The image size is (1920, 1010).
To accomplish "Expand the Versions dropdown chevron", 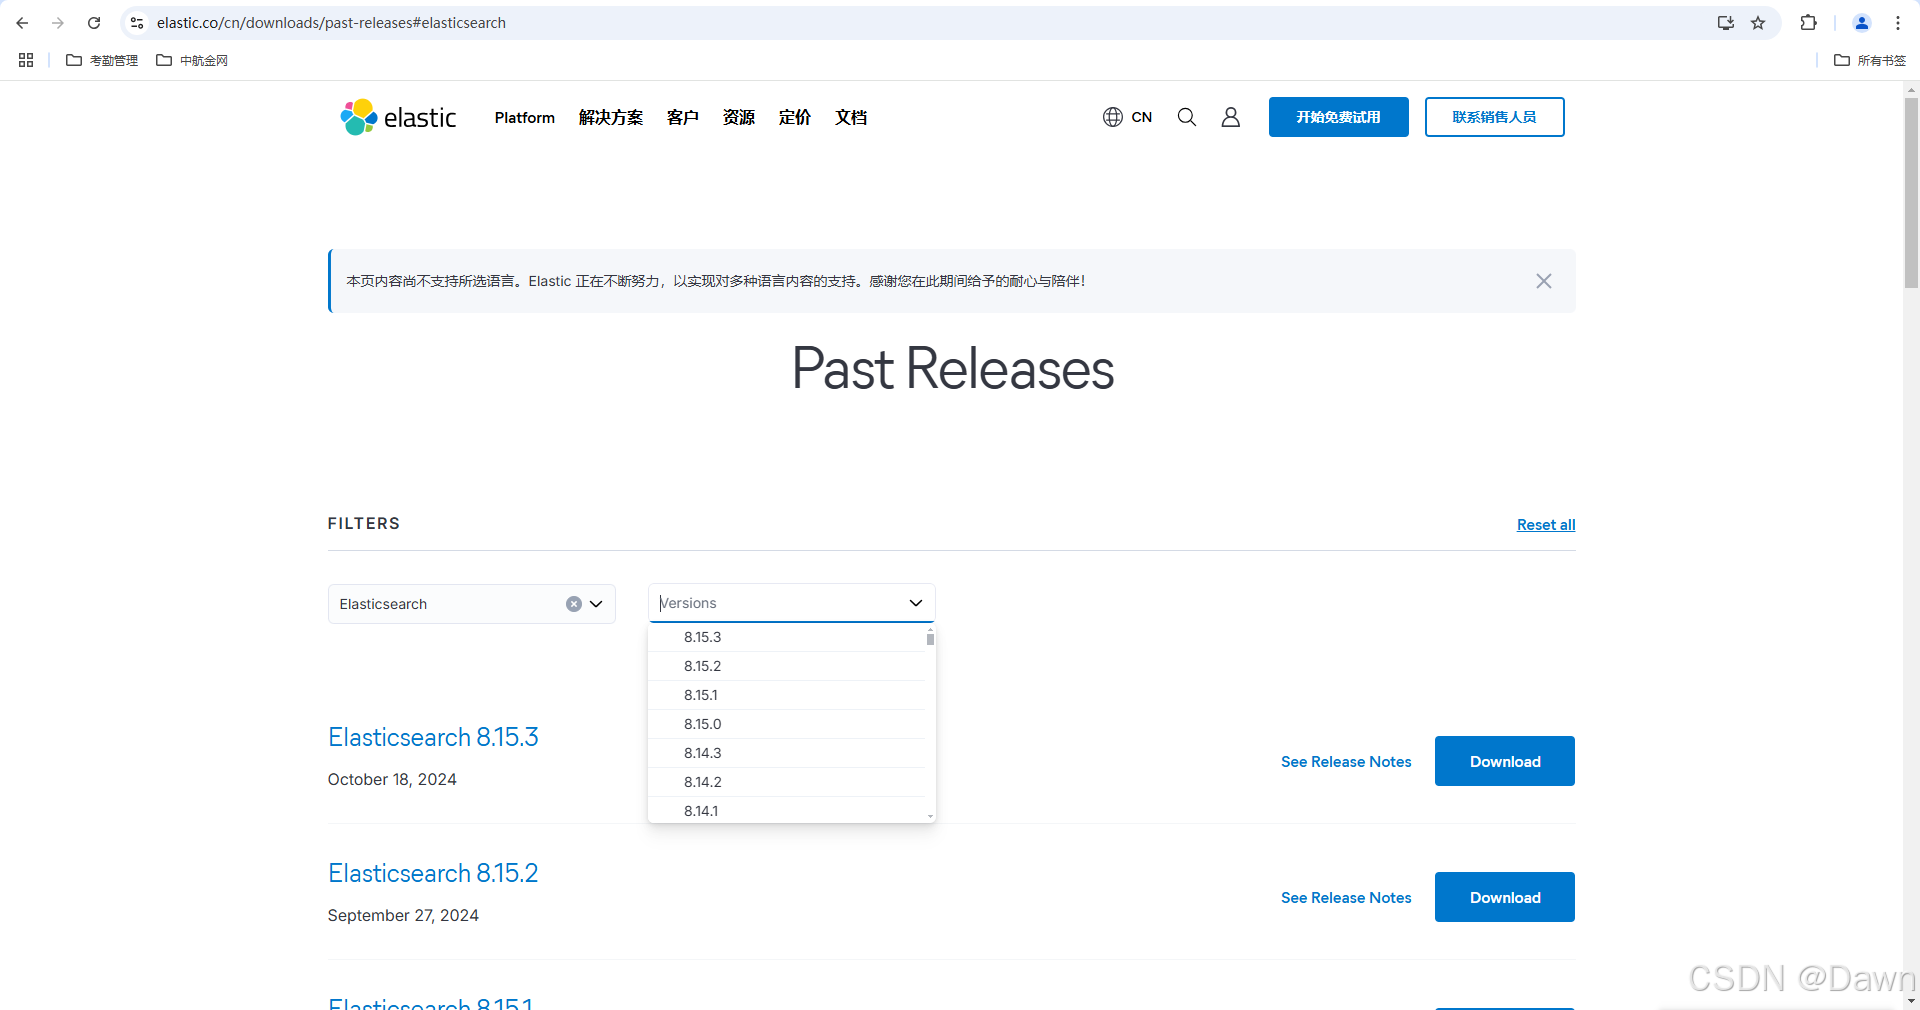I will 915,603.
